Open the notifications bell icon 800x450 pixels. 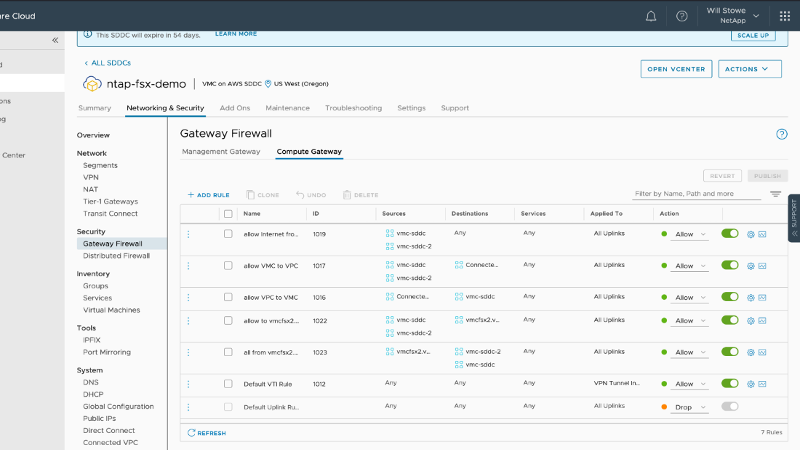[651, 16]
